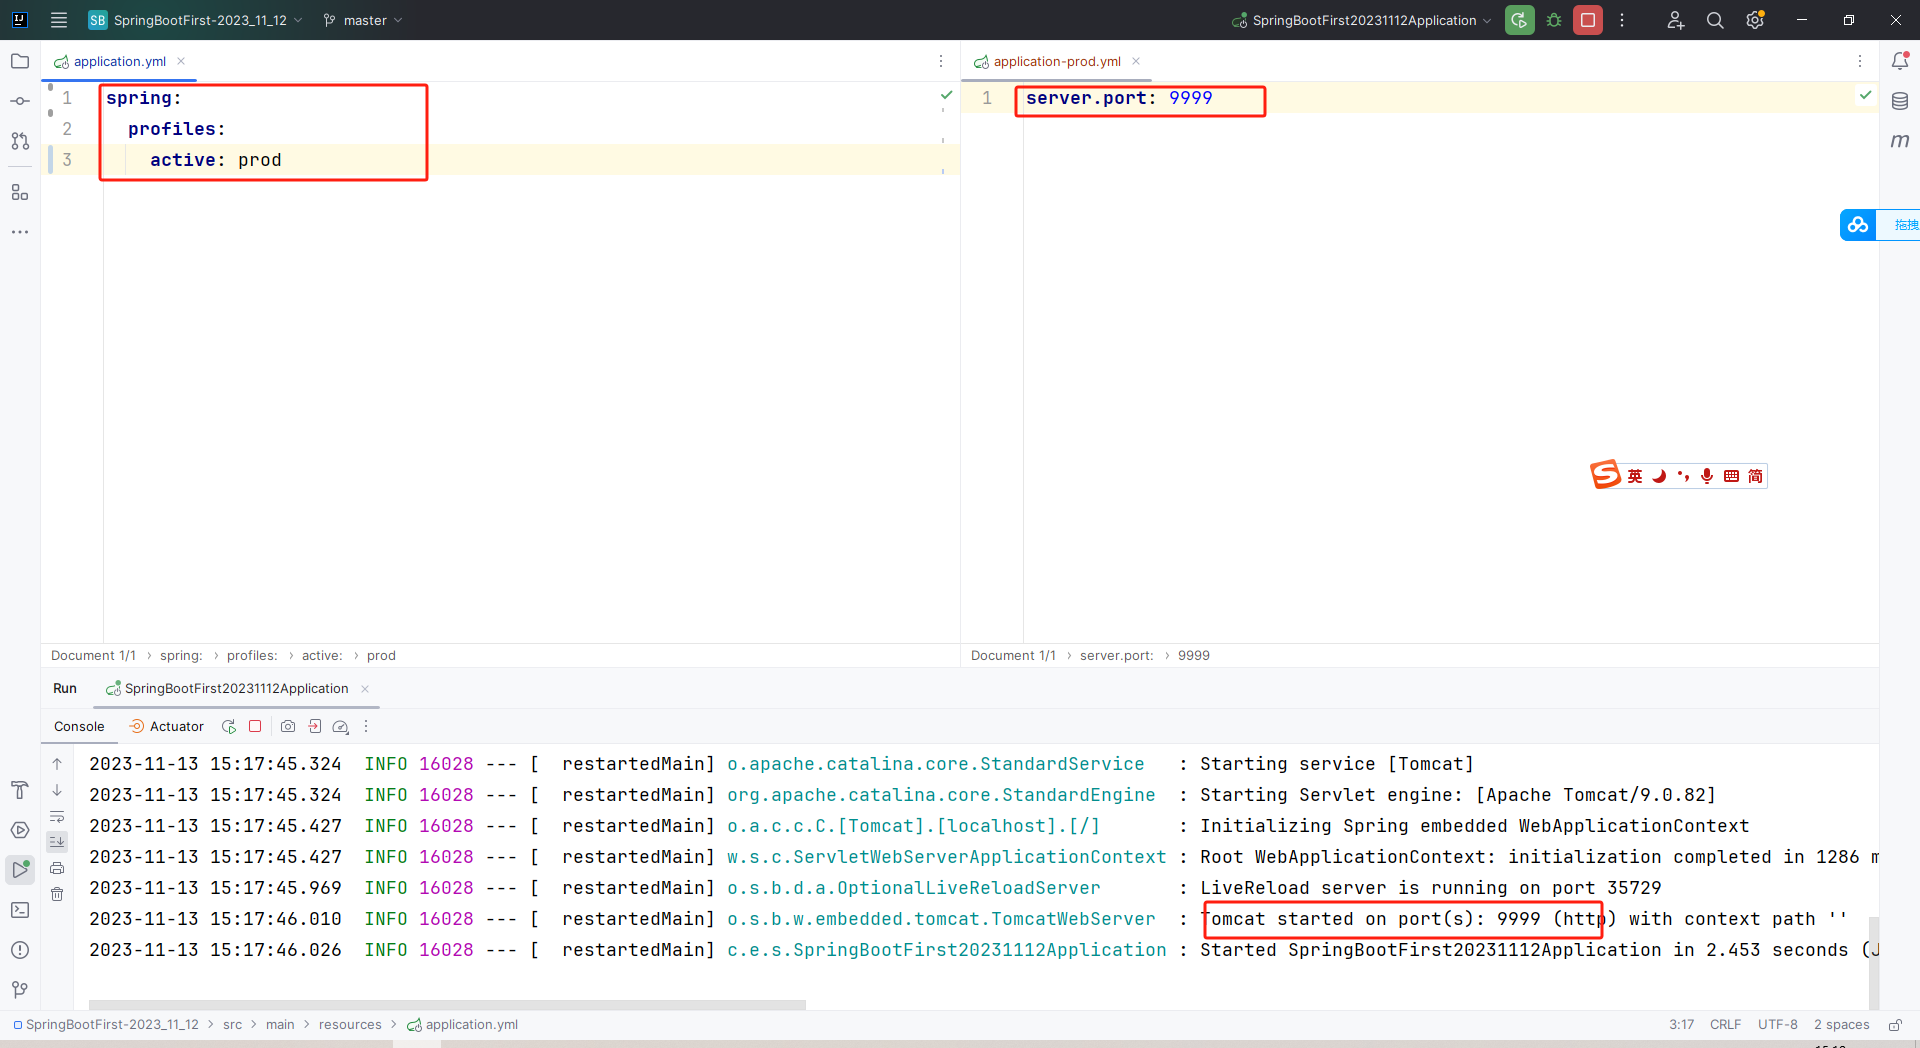
Task: Open left editor tab options menu
Action: pyautogui.click(x=941, y=61)
